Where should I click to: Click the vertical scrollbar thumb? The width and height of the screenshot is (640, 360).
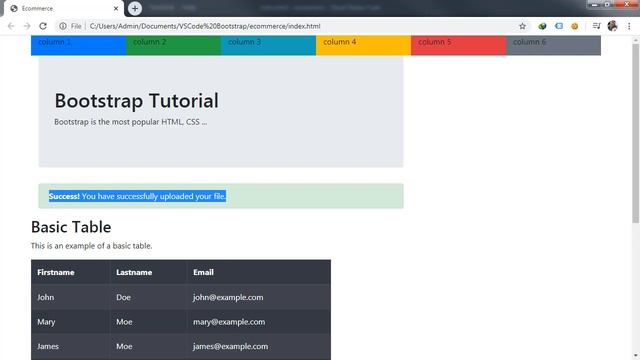[x=636, y=133]
